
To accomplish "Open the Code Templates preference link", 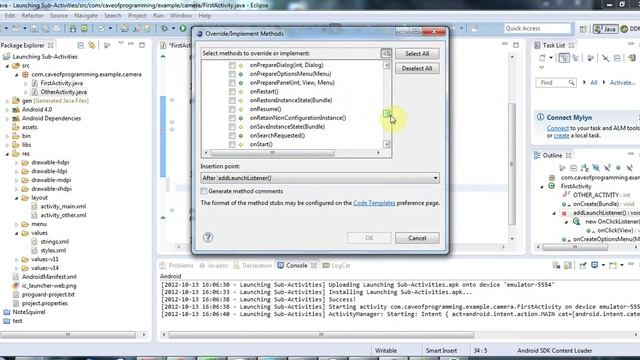I will click(x=374, y=203).
